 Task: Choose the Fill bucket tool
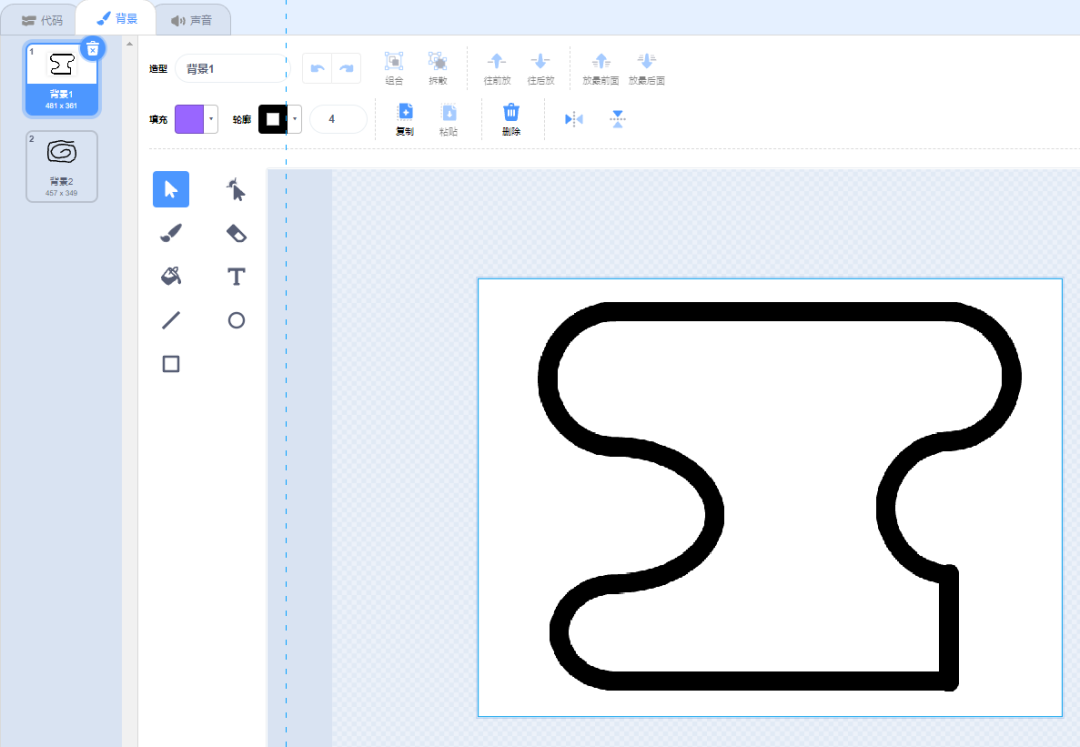[x=171, y=277]
